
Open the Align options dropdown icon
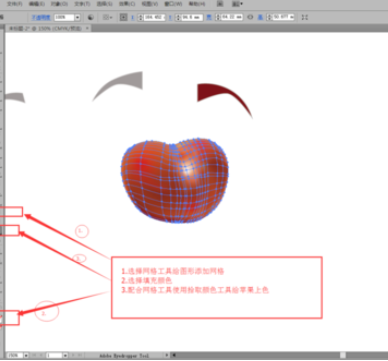coord(107,17)
